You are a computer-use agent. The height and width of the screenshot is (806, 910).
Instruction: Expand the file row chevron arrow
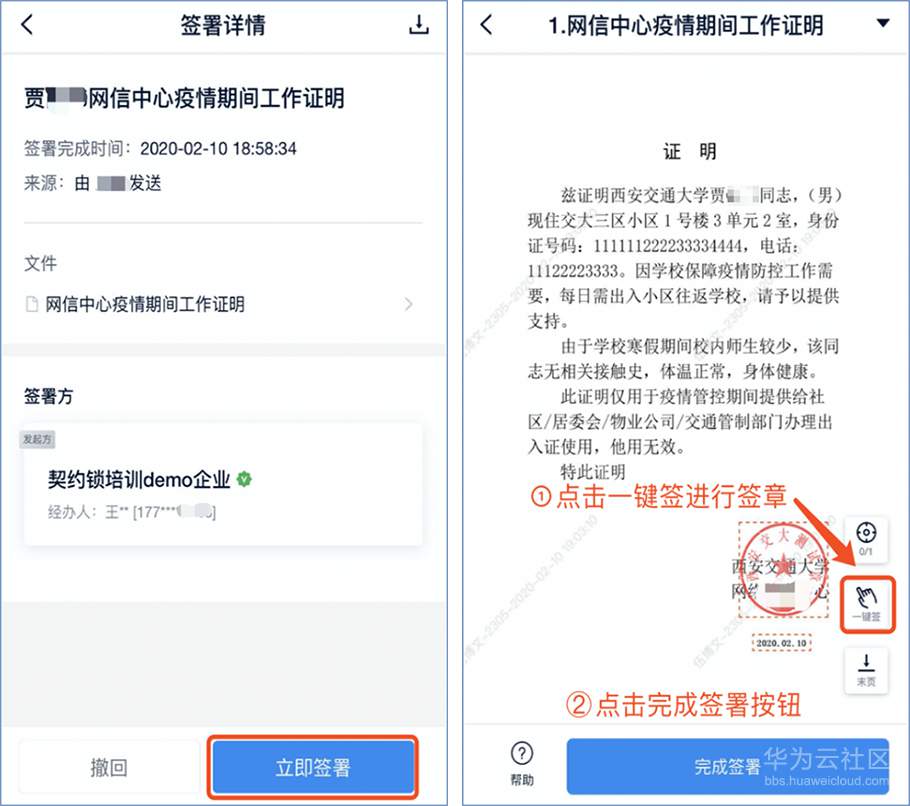409,304
